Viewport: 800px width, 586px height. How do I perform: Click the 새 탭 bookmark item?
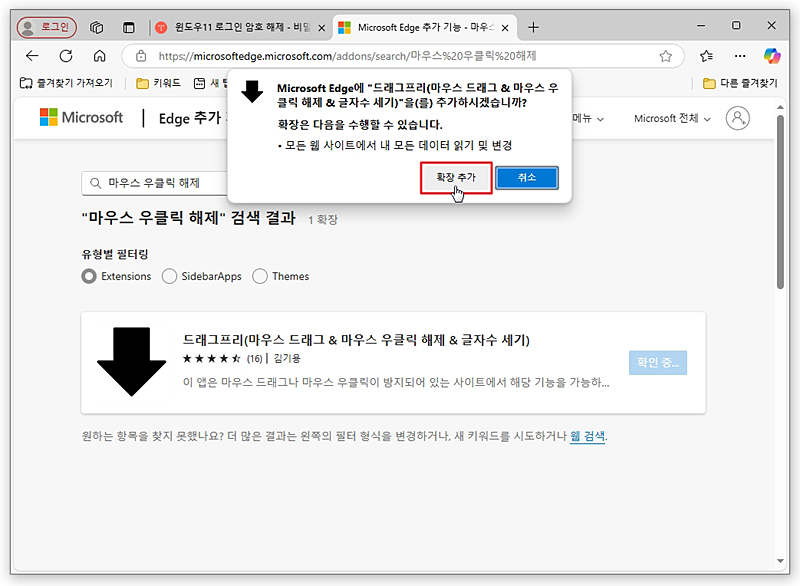pyautogui.click(x=211, y=83)
